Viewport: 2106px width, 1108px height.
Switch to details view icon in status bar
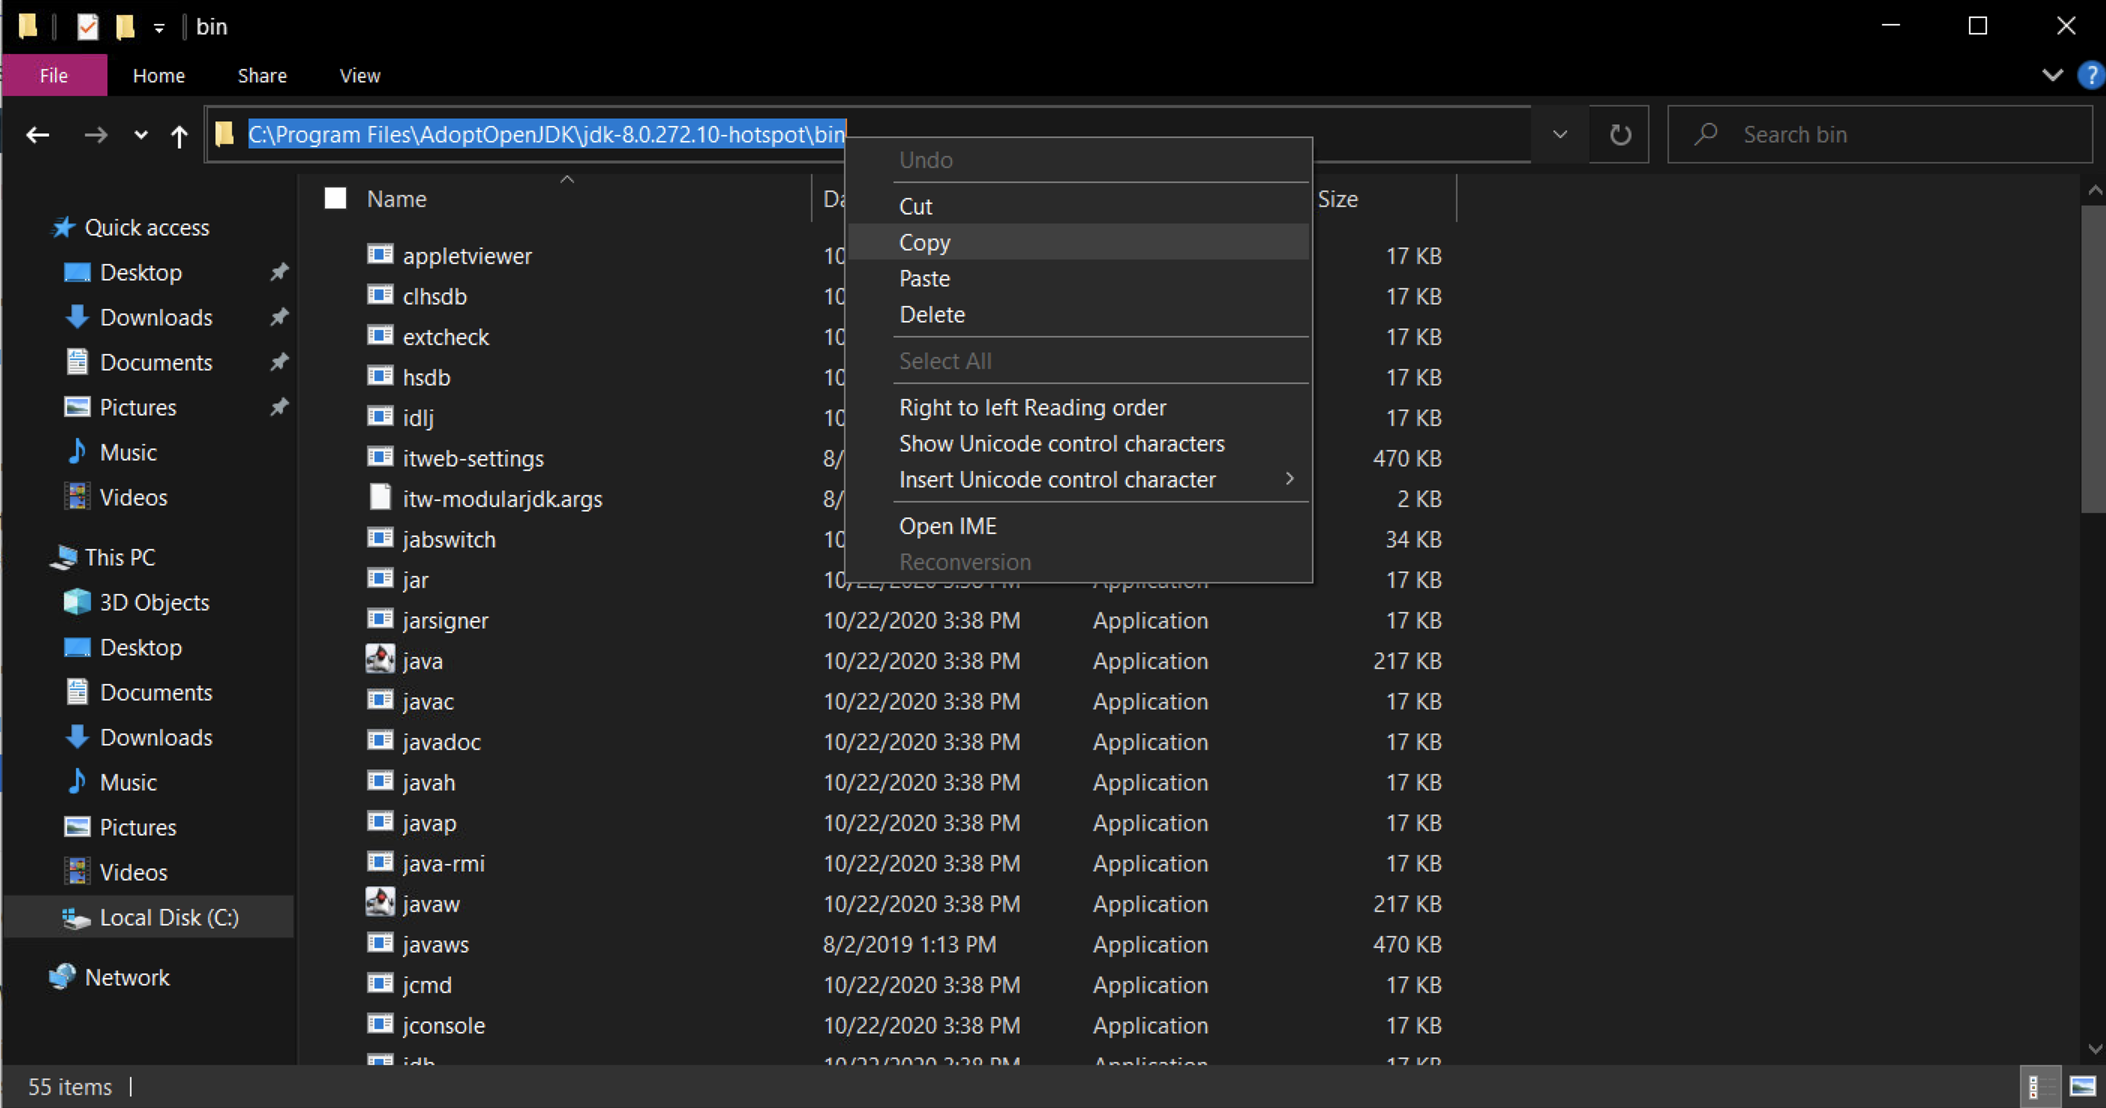2034,1087
